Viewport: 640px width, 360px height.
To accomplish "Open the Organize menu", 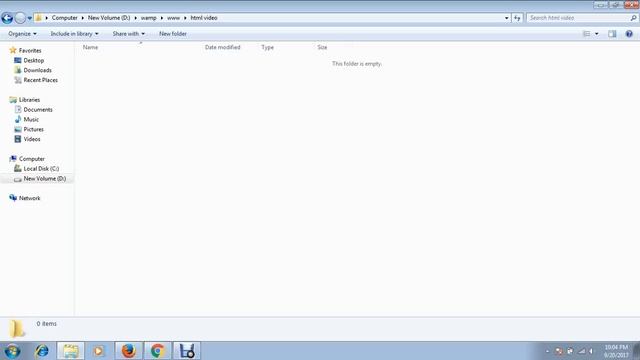I will (x=22, y=34).
